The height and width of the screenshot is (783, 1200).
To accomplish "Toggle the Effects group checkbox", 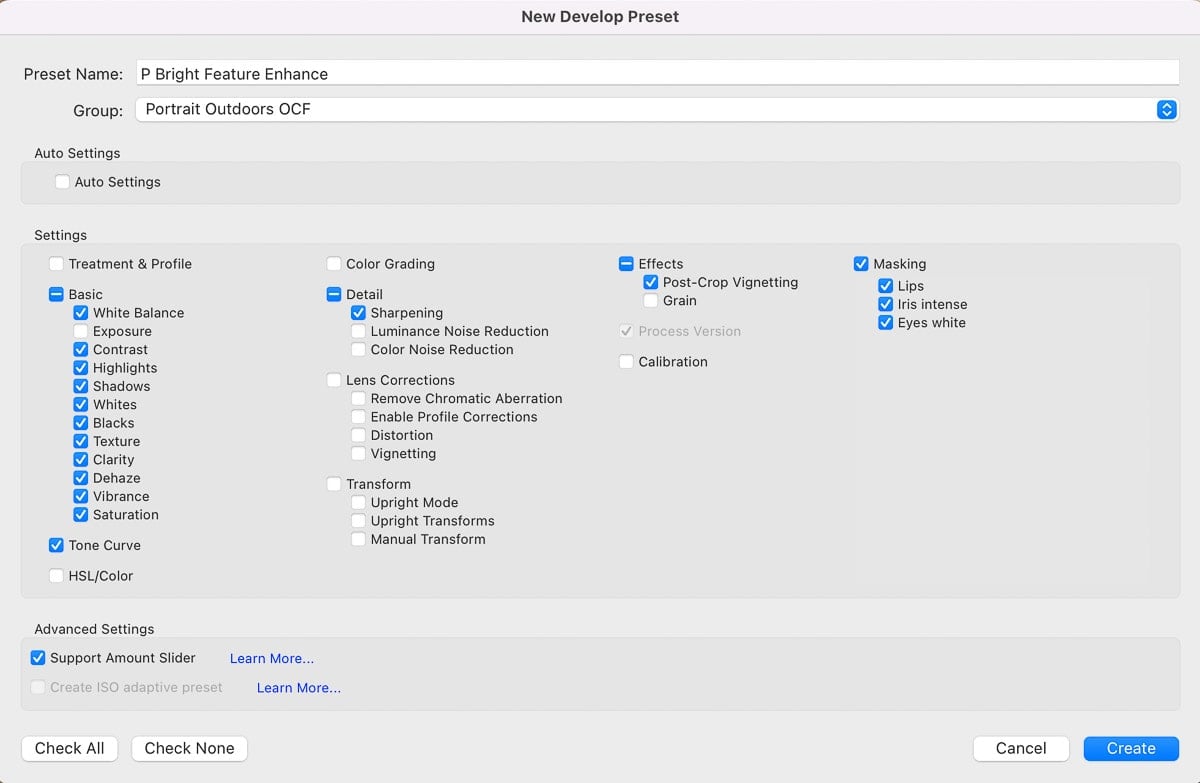I will (626, 264).
